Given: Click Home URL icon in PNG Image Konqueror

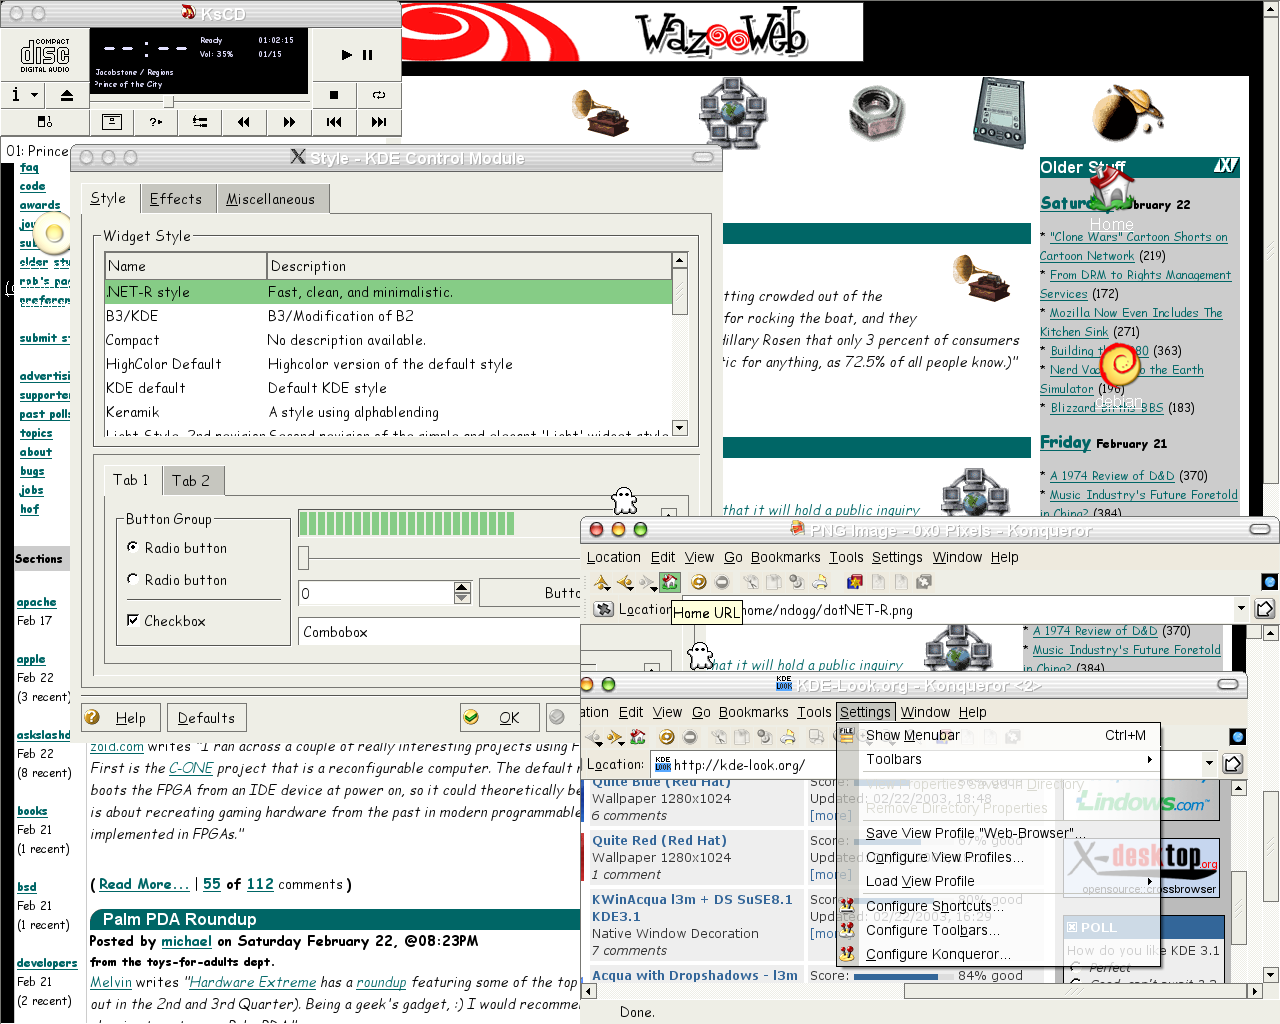Looking at the screenshot, I should point(670,582).
